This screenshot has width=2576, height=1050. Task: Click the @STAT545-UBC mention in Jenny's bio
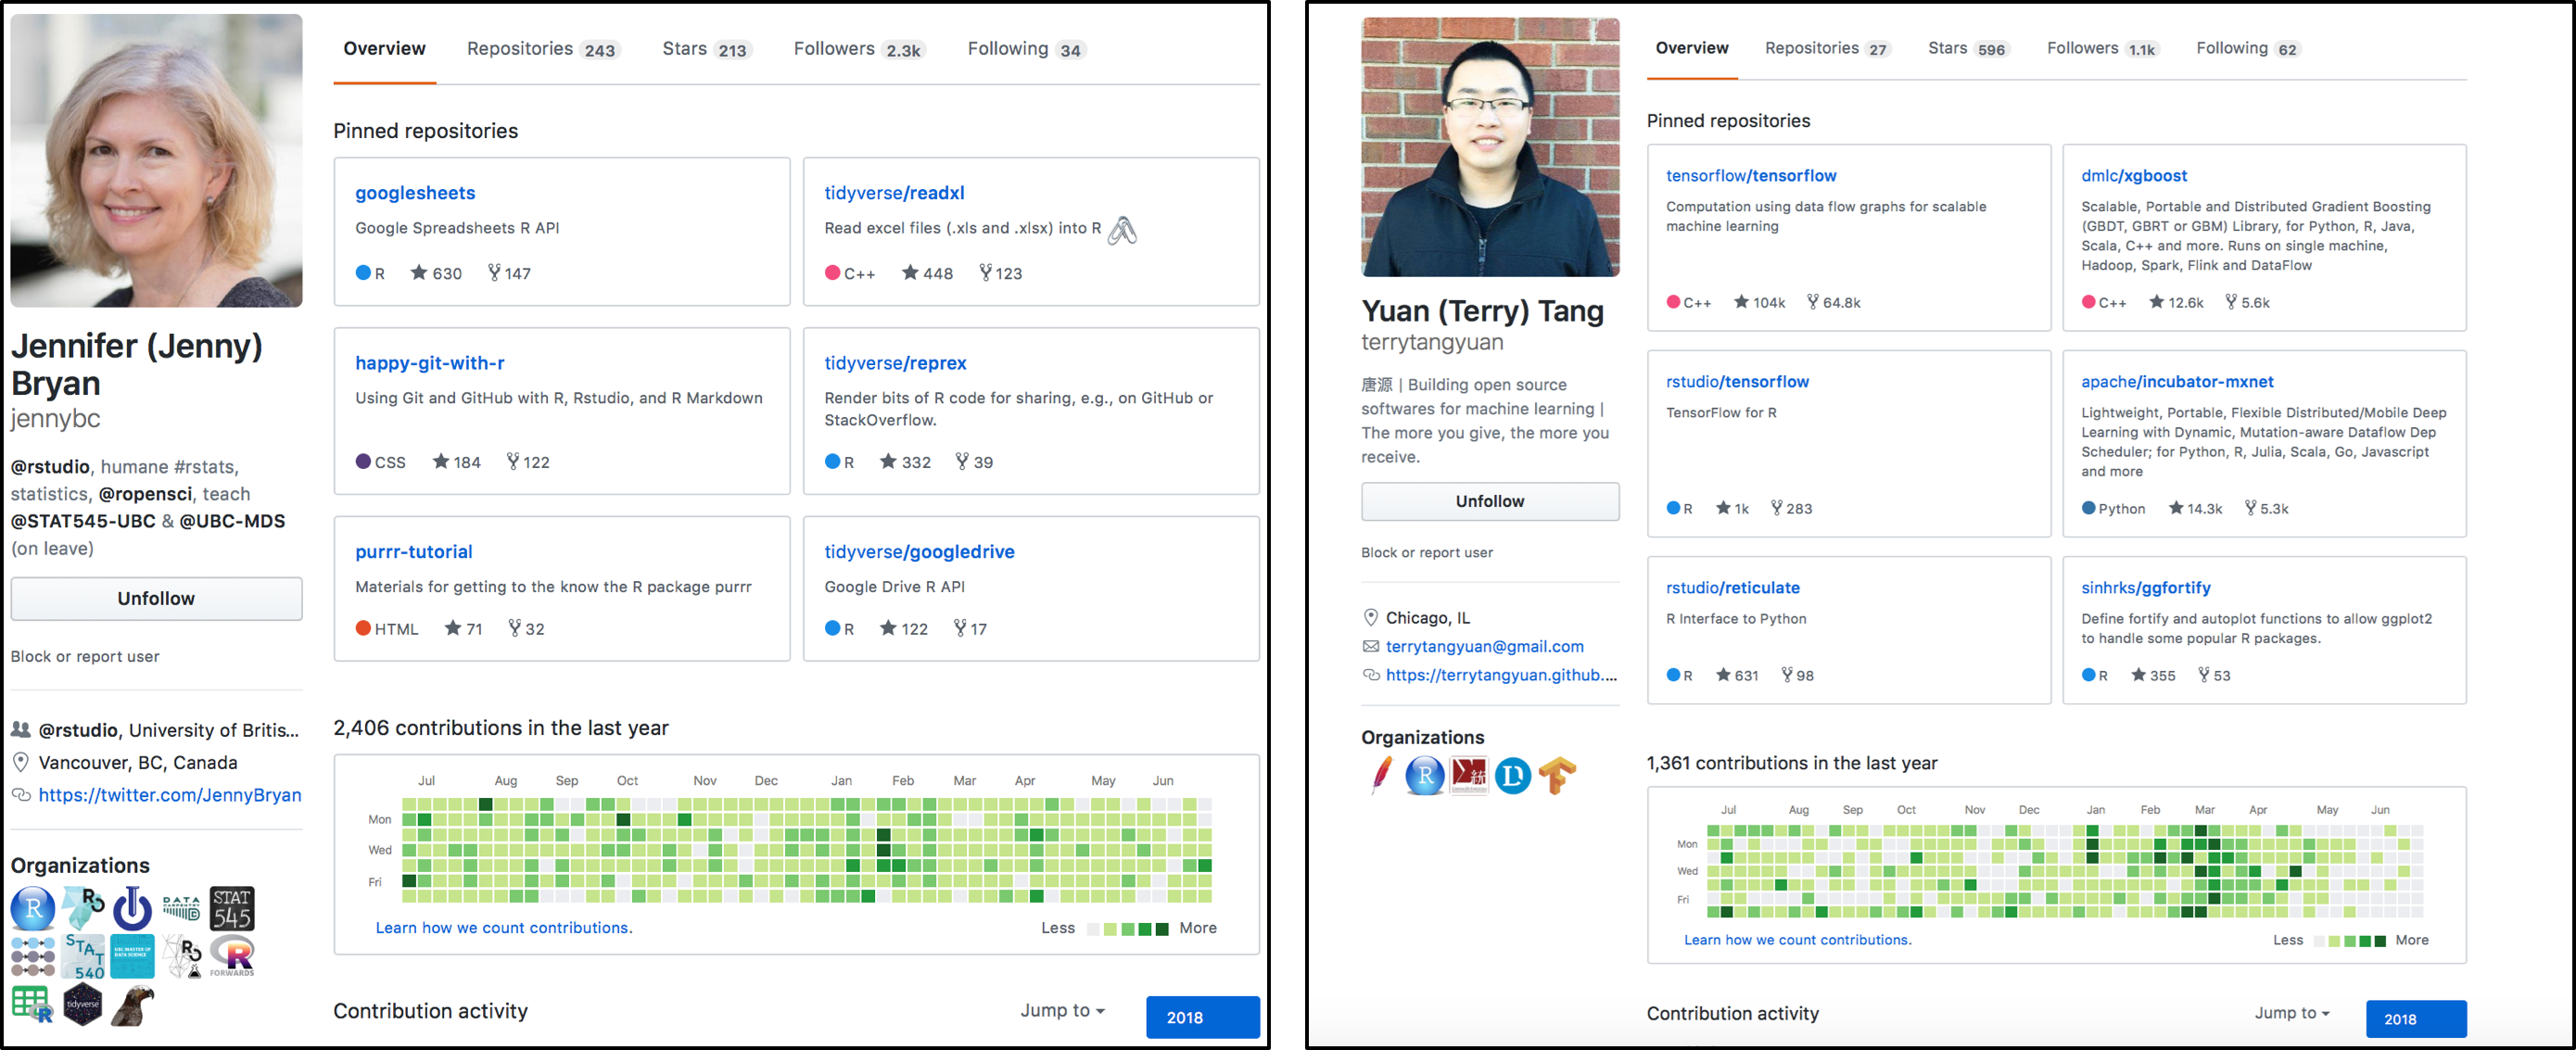83,520
